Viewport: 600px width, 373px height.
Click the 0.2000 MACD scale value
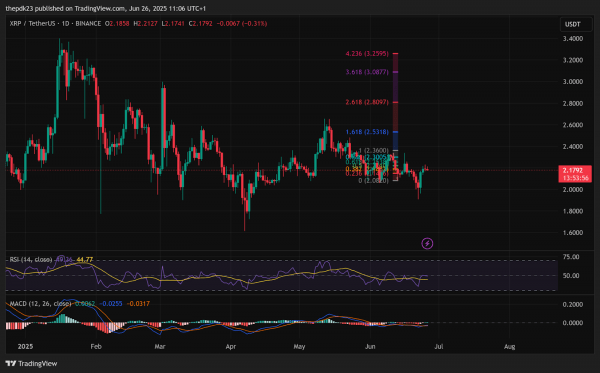click(573, 305)
